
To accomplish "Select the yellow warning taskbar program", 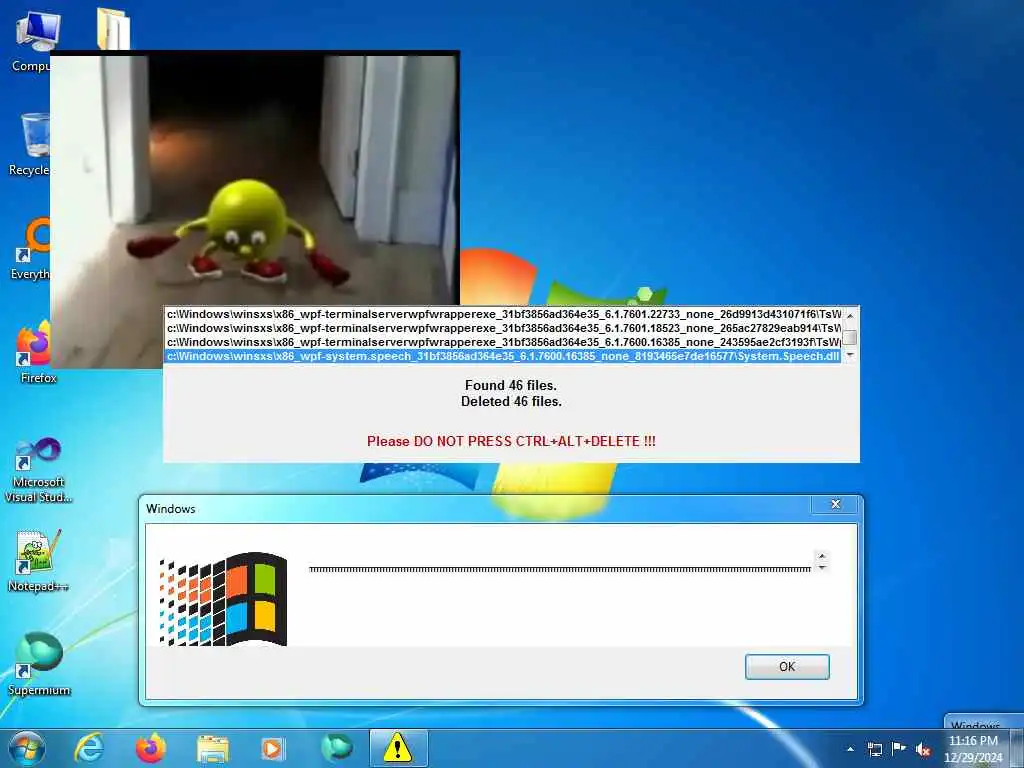I will 398,748.
